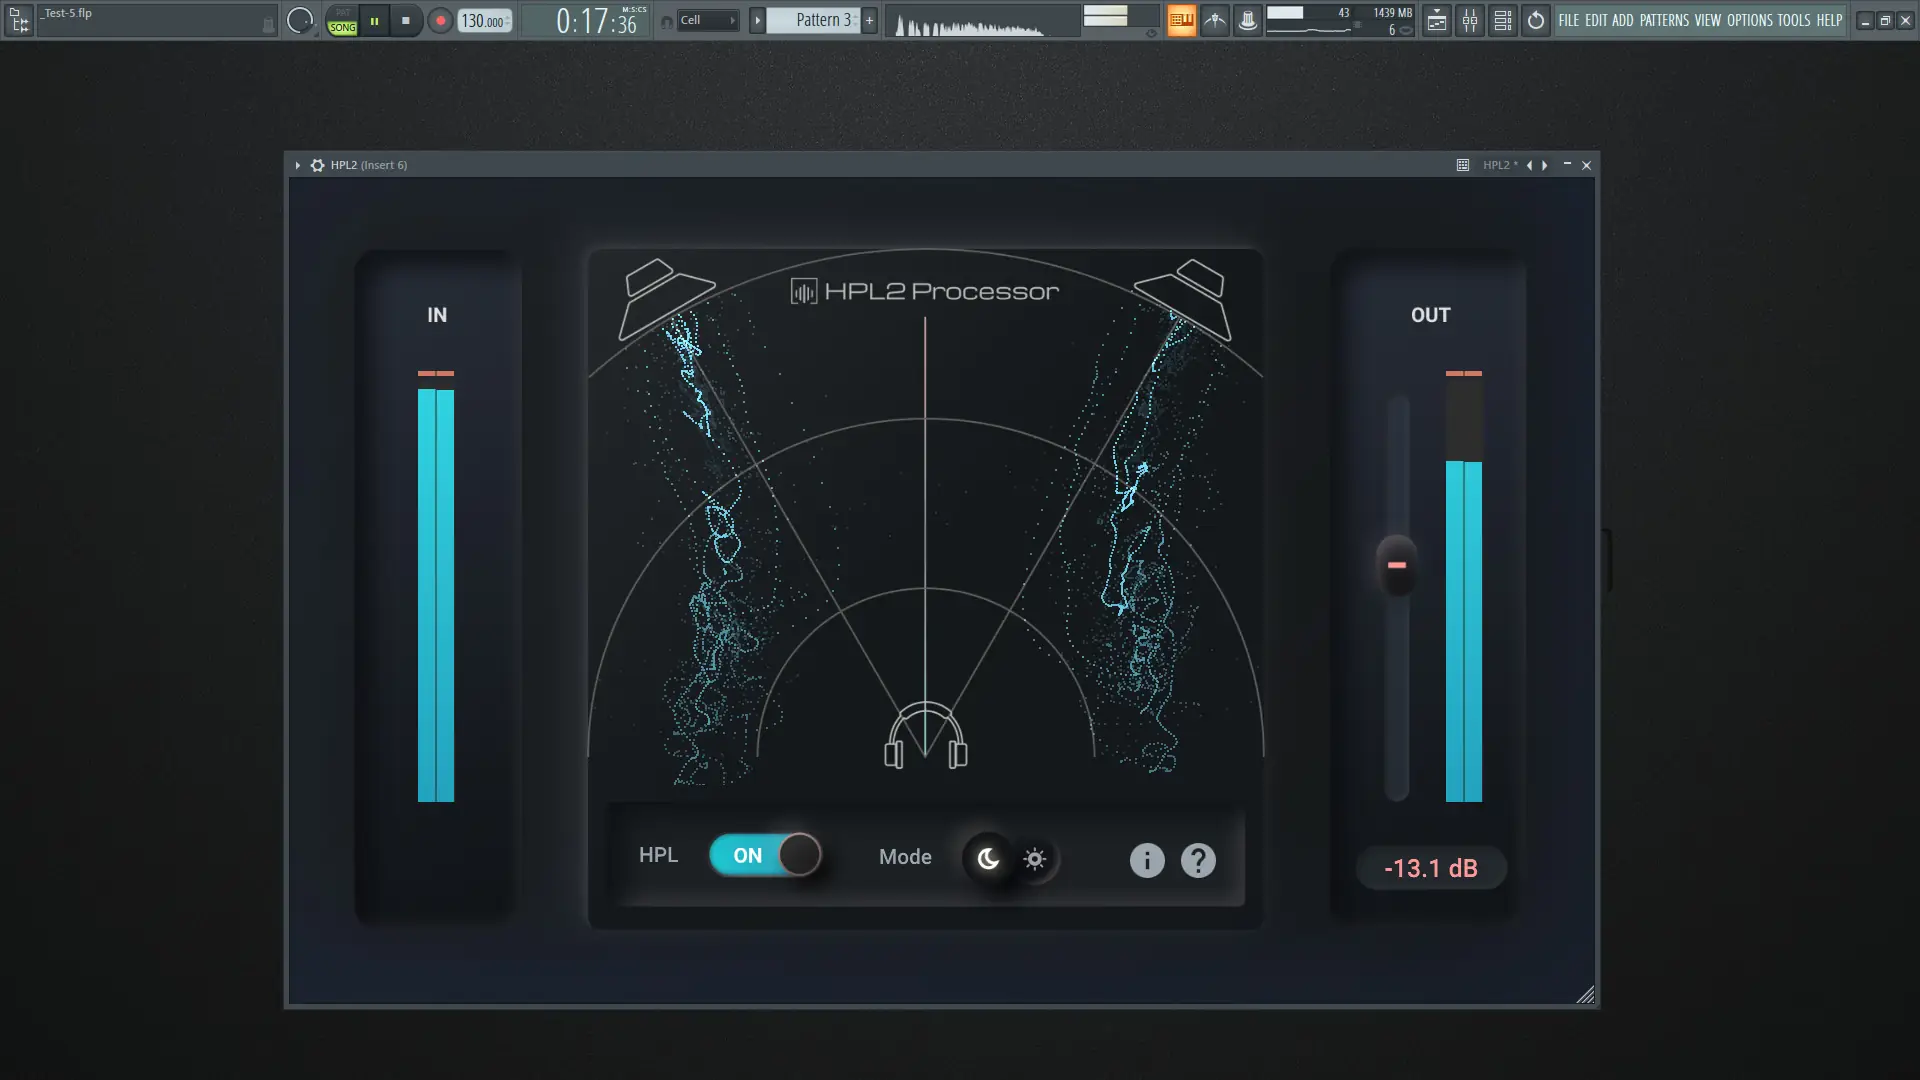Toggle SONG/PAT playback mode
Screen dimensions: 1920x1080
point(342,21)
